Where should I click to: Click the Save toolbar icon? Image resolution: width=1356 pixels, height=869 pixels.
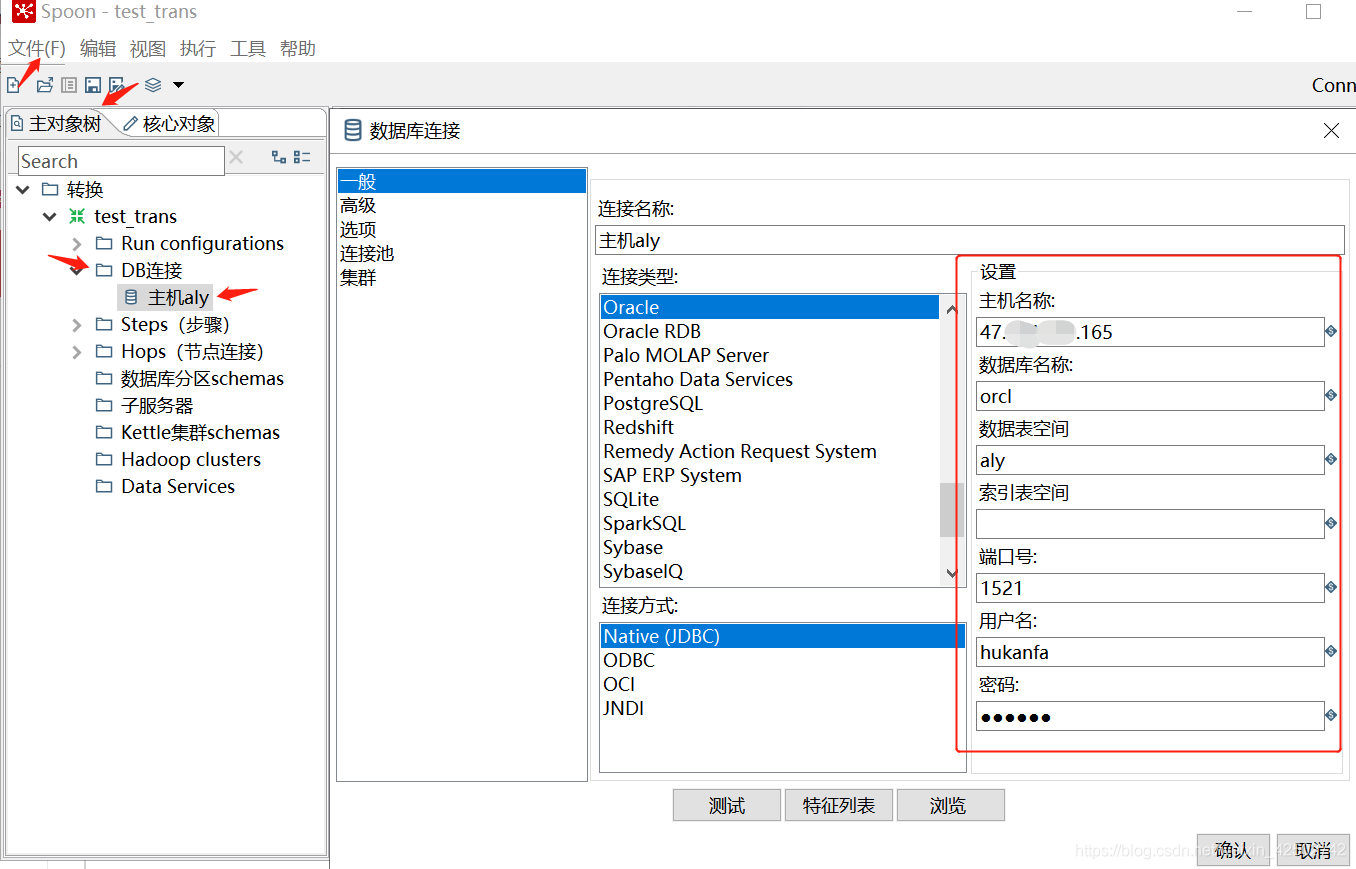coord(93,85)
